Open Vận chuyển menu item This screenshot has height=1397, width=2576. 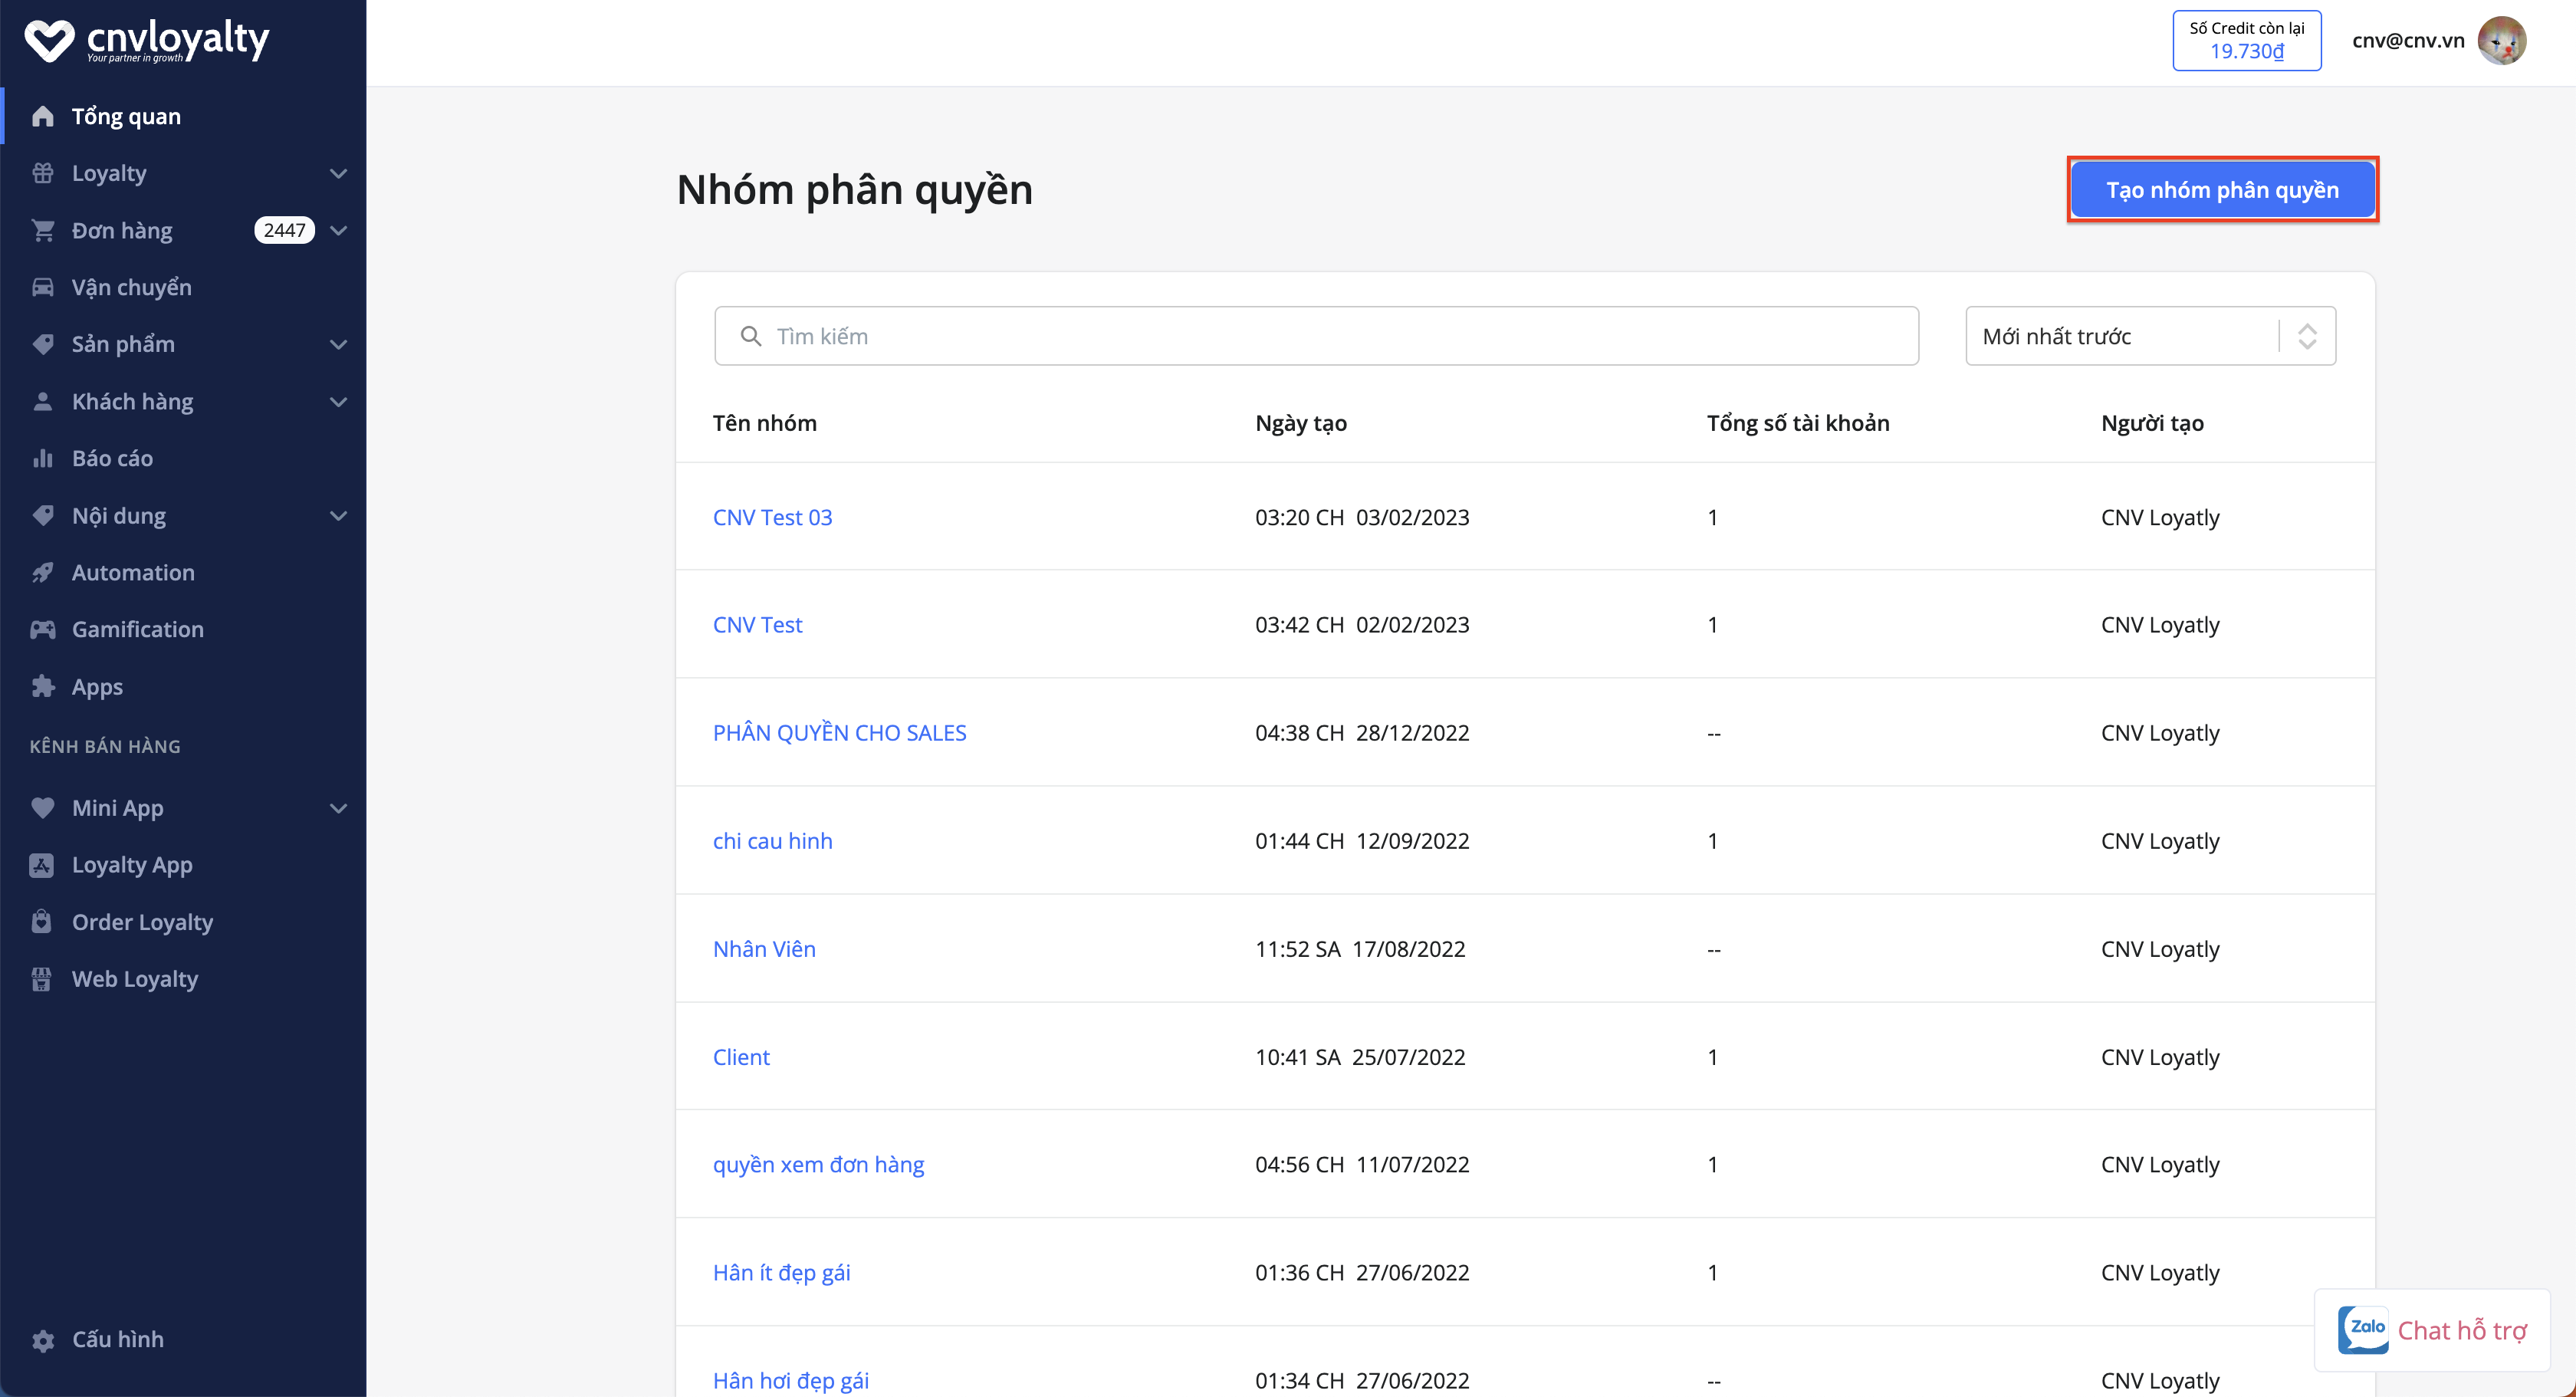[131, 287]
